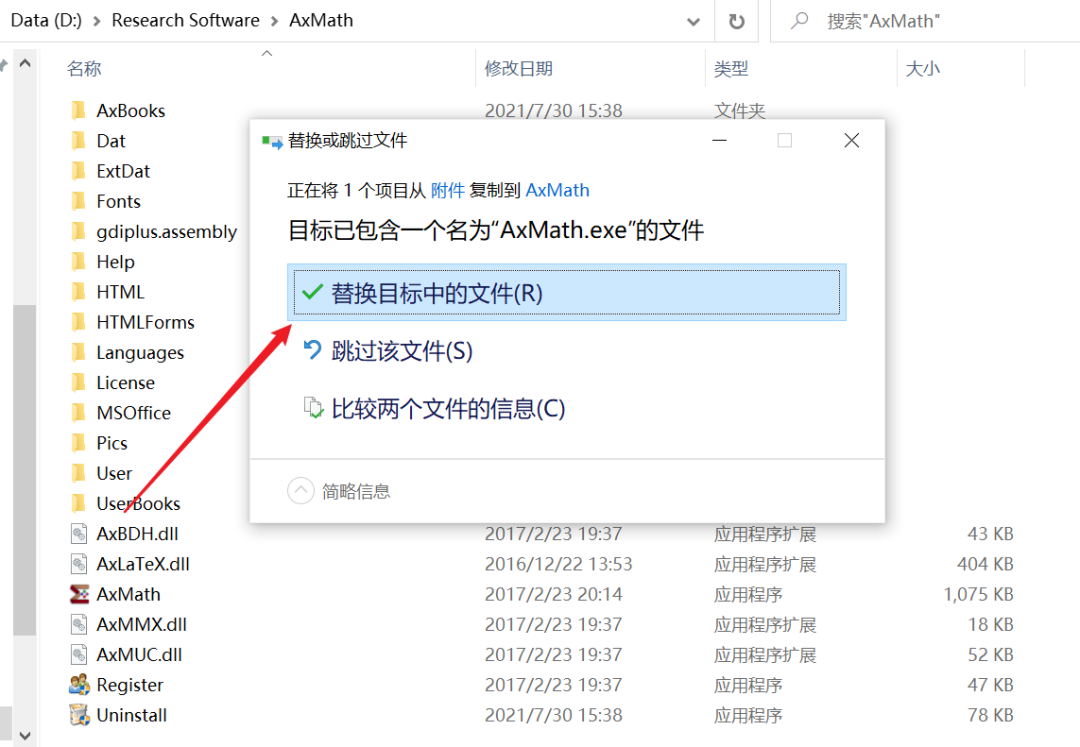Click the AxMath application icon
Viewport: 1080px width, 747px height.
click(79, 594)
